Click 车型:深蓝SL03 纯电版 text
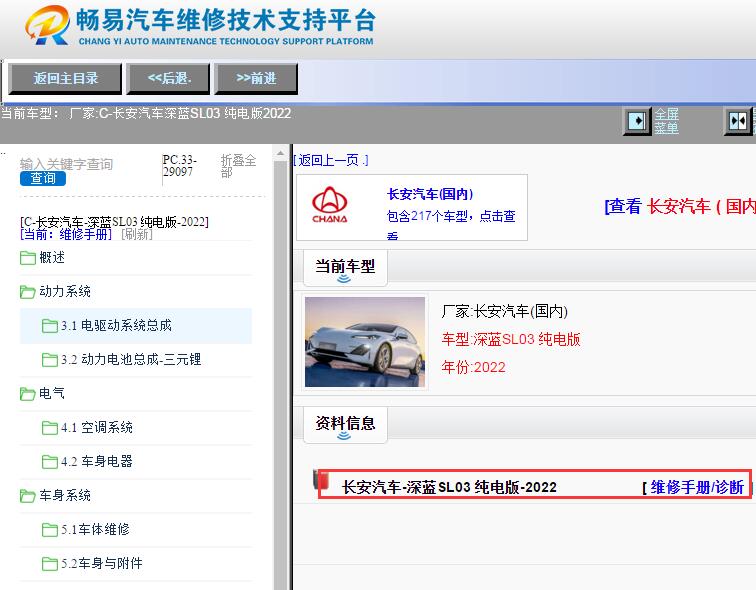756x590 pixels. (x=511, y=339)
